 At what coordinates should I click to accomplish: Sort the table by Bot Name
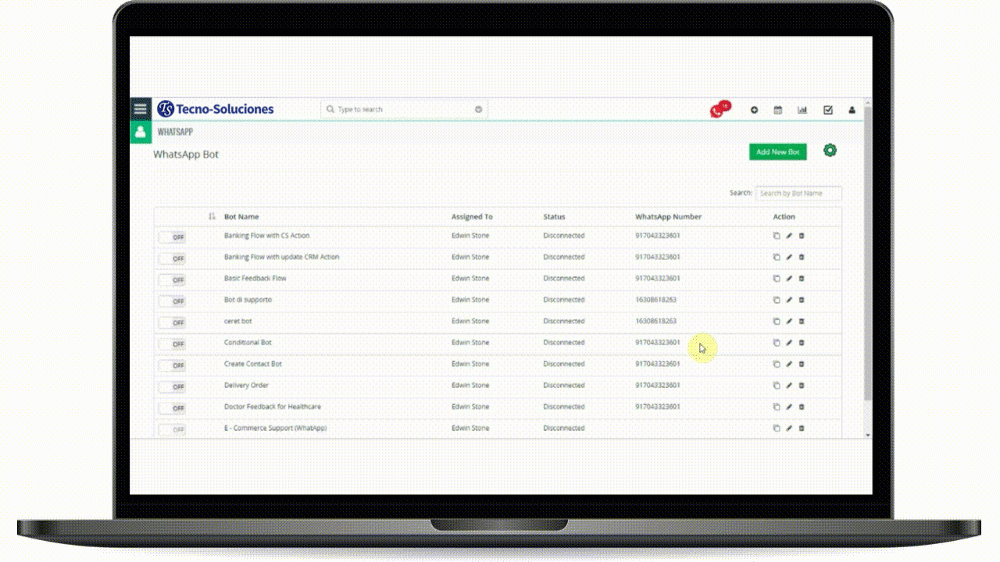click(x=212, y=216)
